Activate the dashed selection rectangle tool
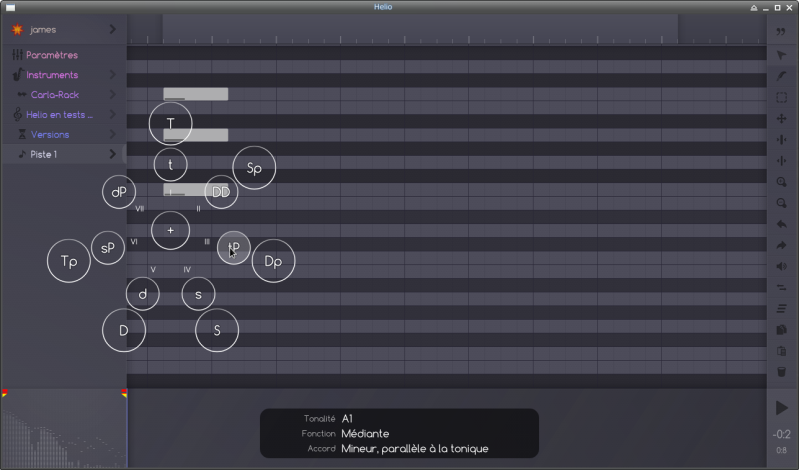Image resolution: width=799 pixels, height=470 pixels. click(781, 97)
